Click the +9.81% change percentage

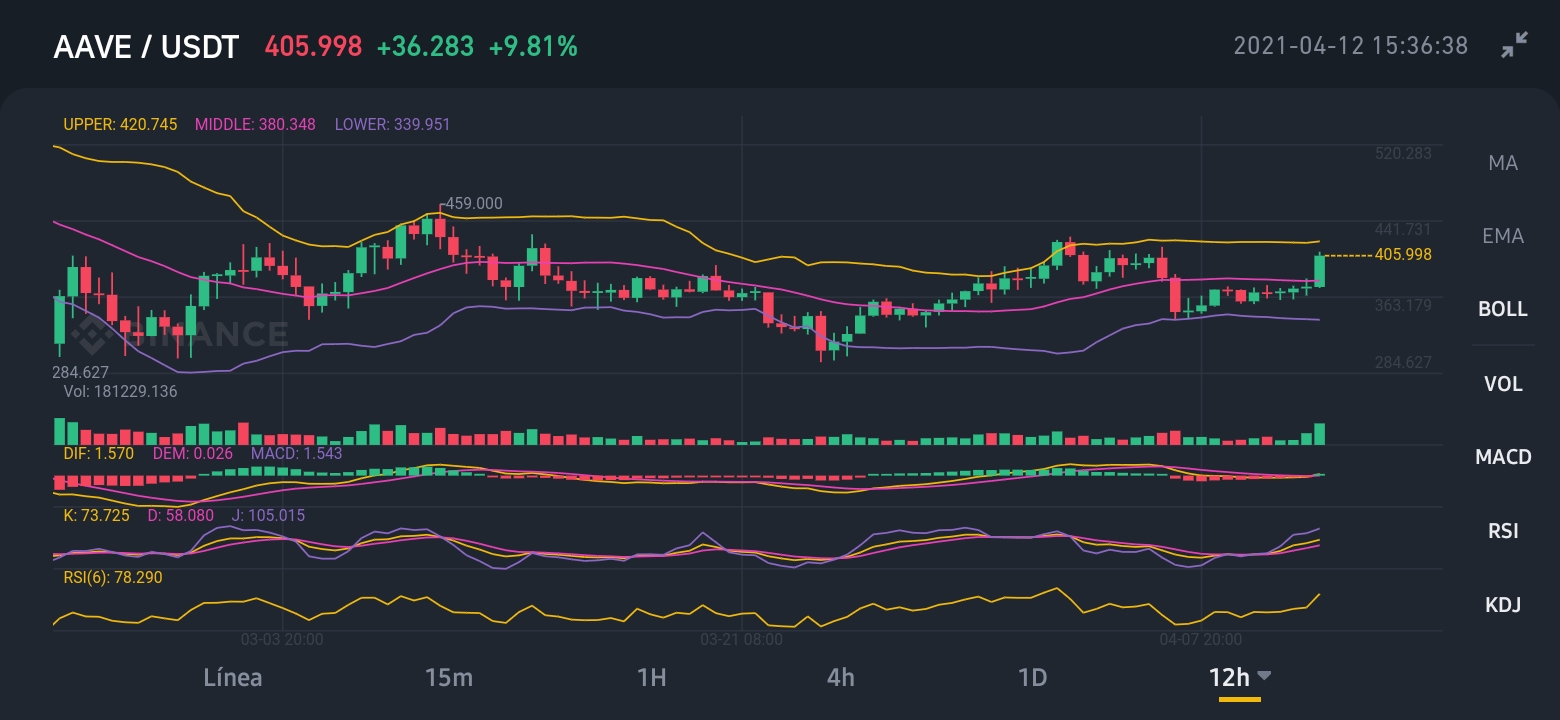pyautogui.click(x=533, y=46)
